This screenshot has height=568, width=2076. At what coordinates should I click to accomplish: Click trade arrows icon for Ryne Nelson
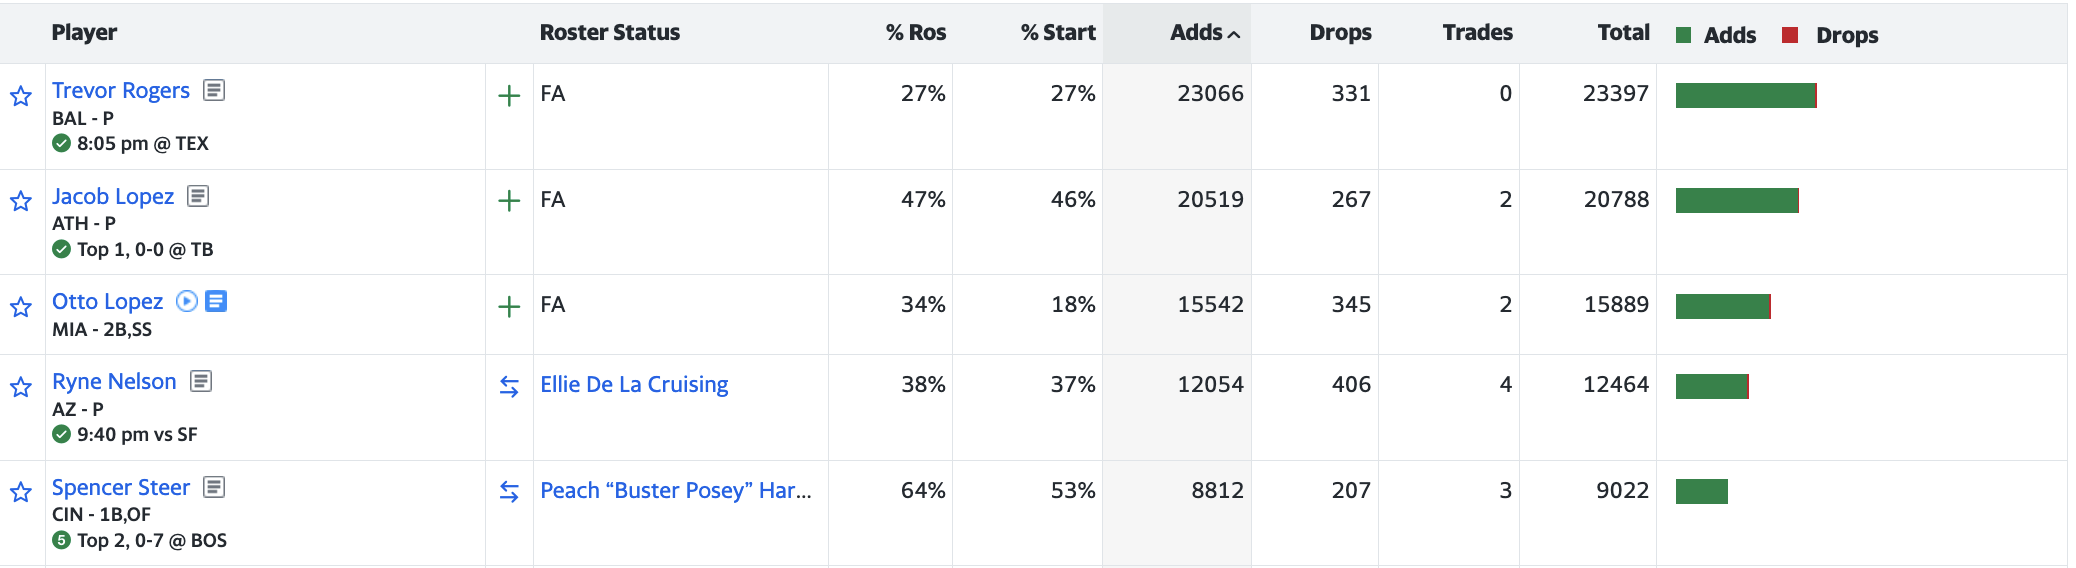(x=509, y=386)
